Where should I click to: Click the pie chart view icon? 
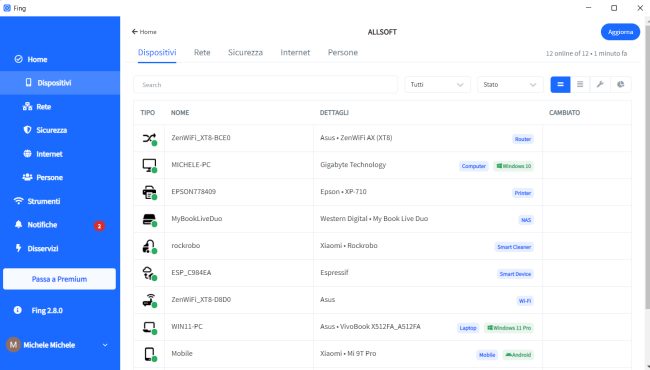click(x=621, y=85)
